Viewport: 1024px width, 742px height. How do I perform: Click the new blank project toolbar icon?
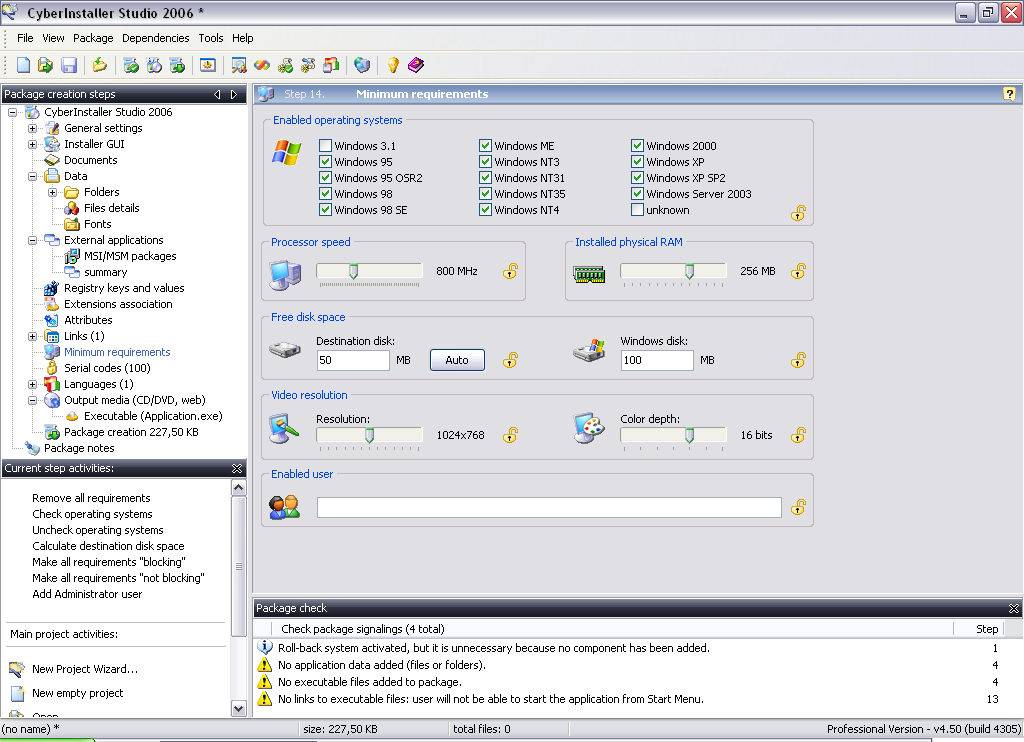[24, 65]
